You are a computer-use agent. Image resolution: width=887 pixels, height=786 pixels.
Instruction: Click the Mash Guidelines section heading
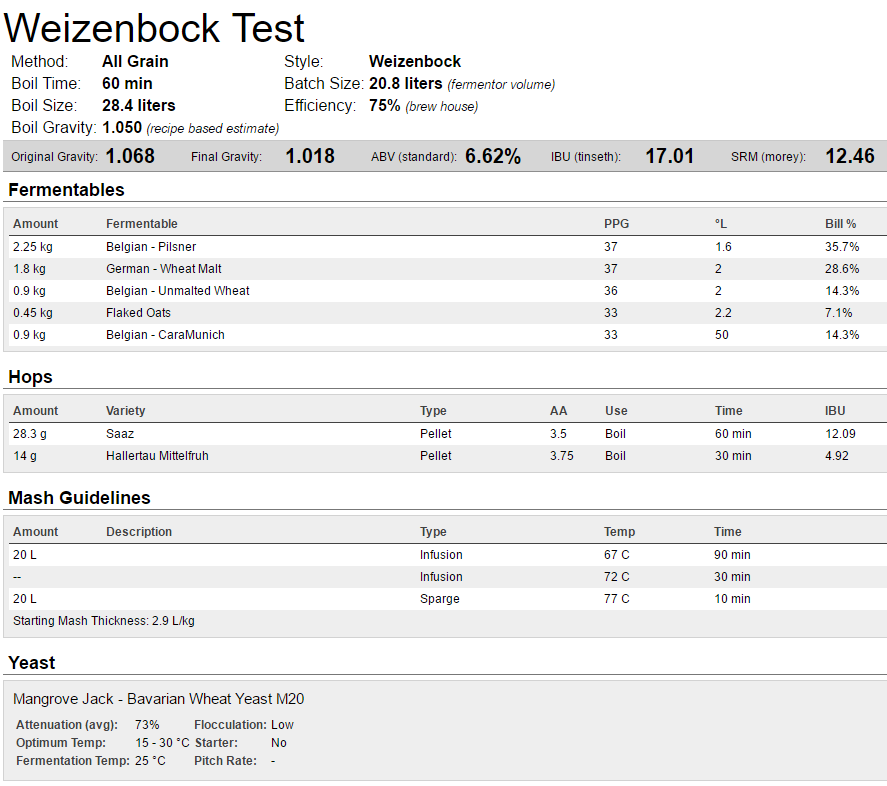pyautogui.click(x=79, y=498)
